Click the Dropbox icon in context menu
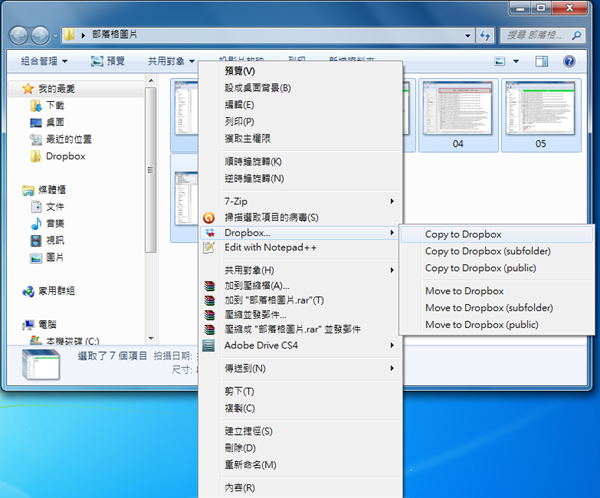Image resolution: width=600 pixels, height=498 pixels. pyautogui.click(x=209, y=233)
